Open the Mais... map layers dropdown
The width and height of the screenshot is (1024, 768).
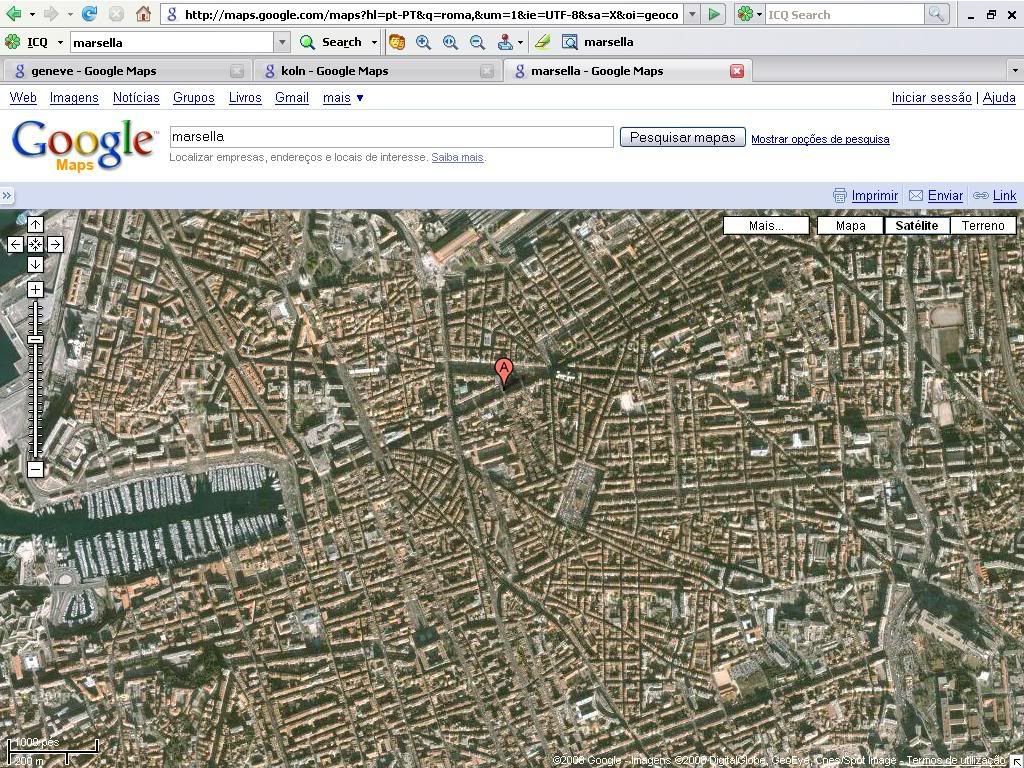pos(766,225)
